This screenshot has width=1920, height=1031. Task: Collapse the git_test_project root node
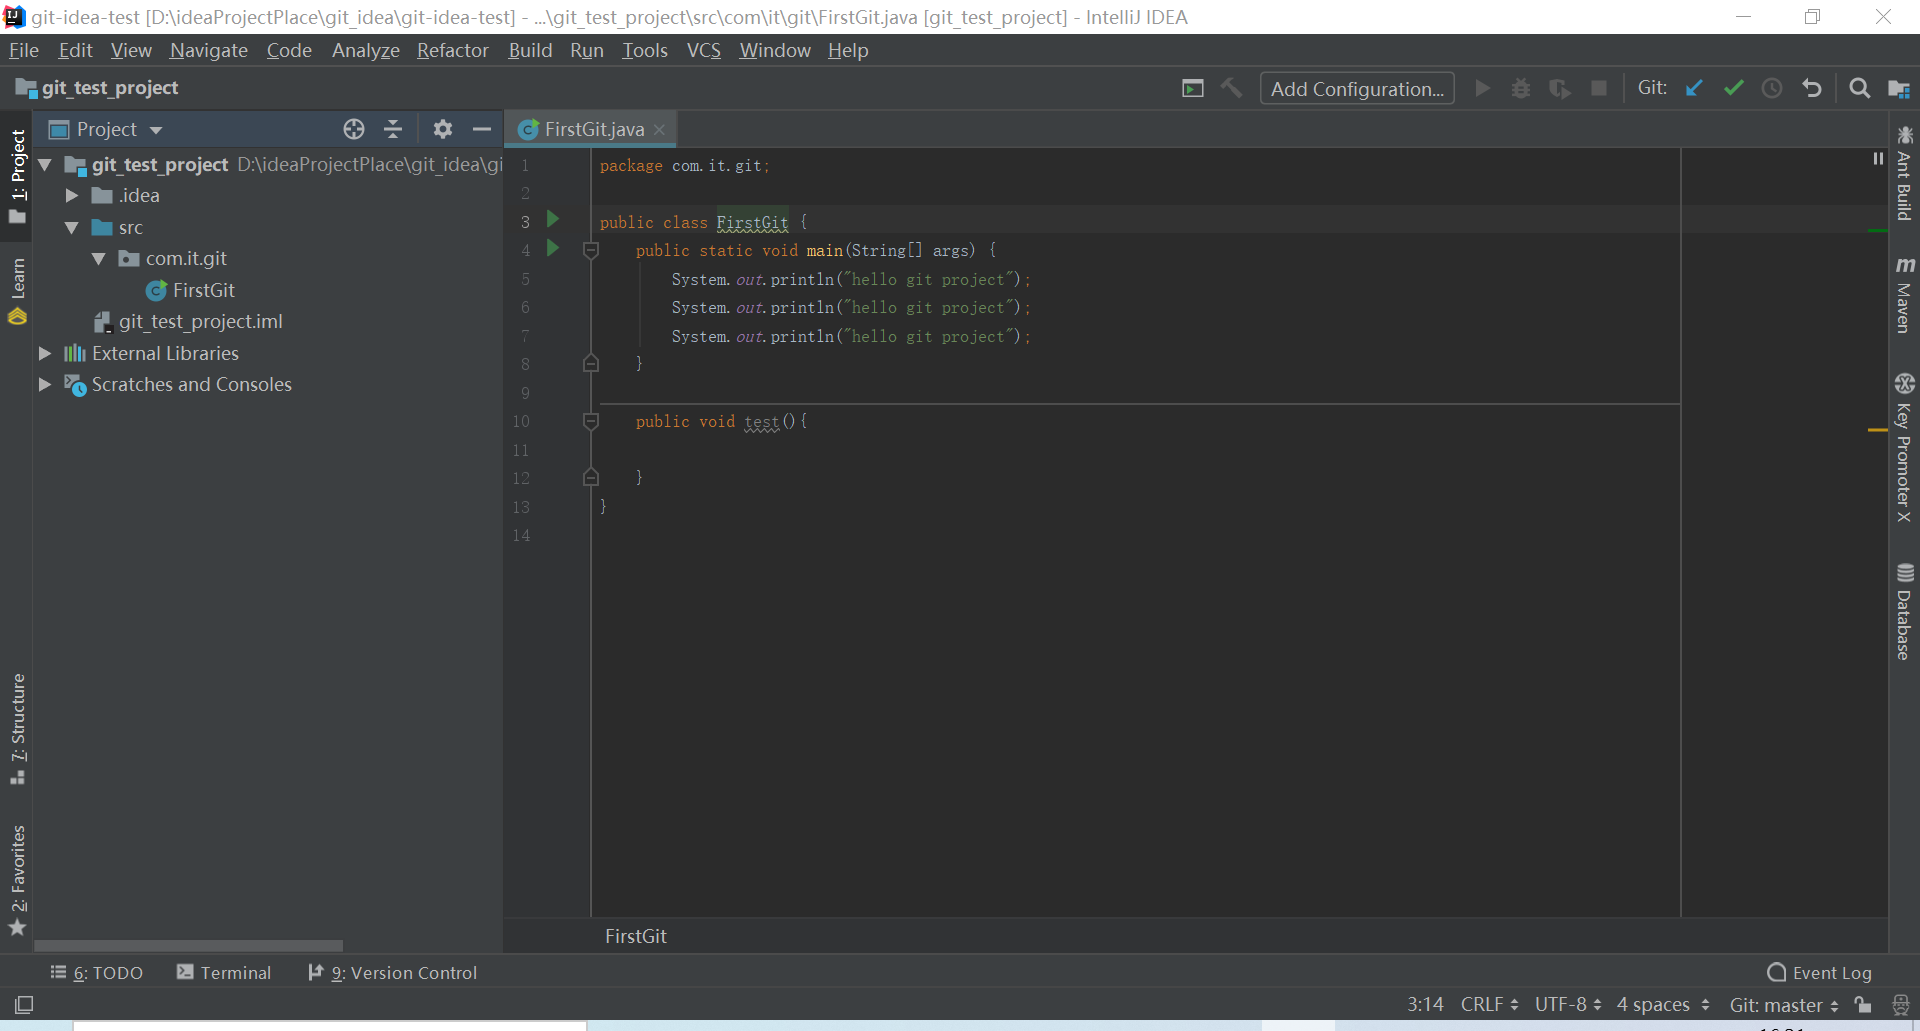pos(45,164)
